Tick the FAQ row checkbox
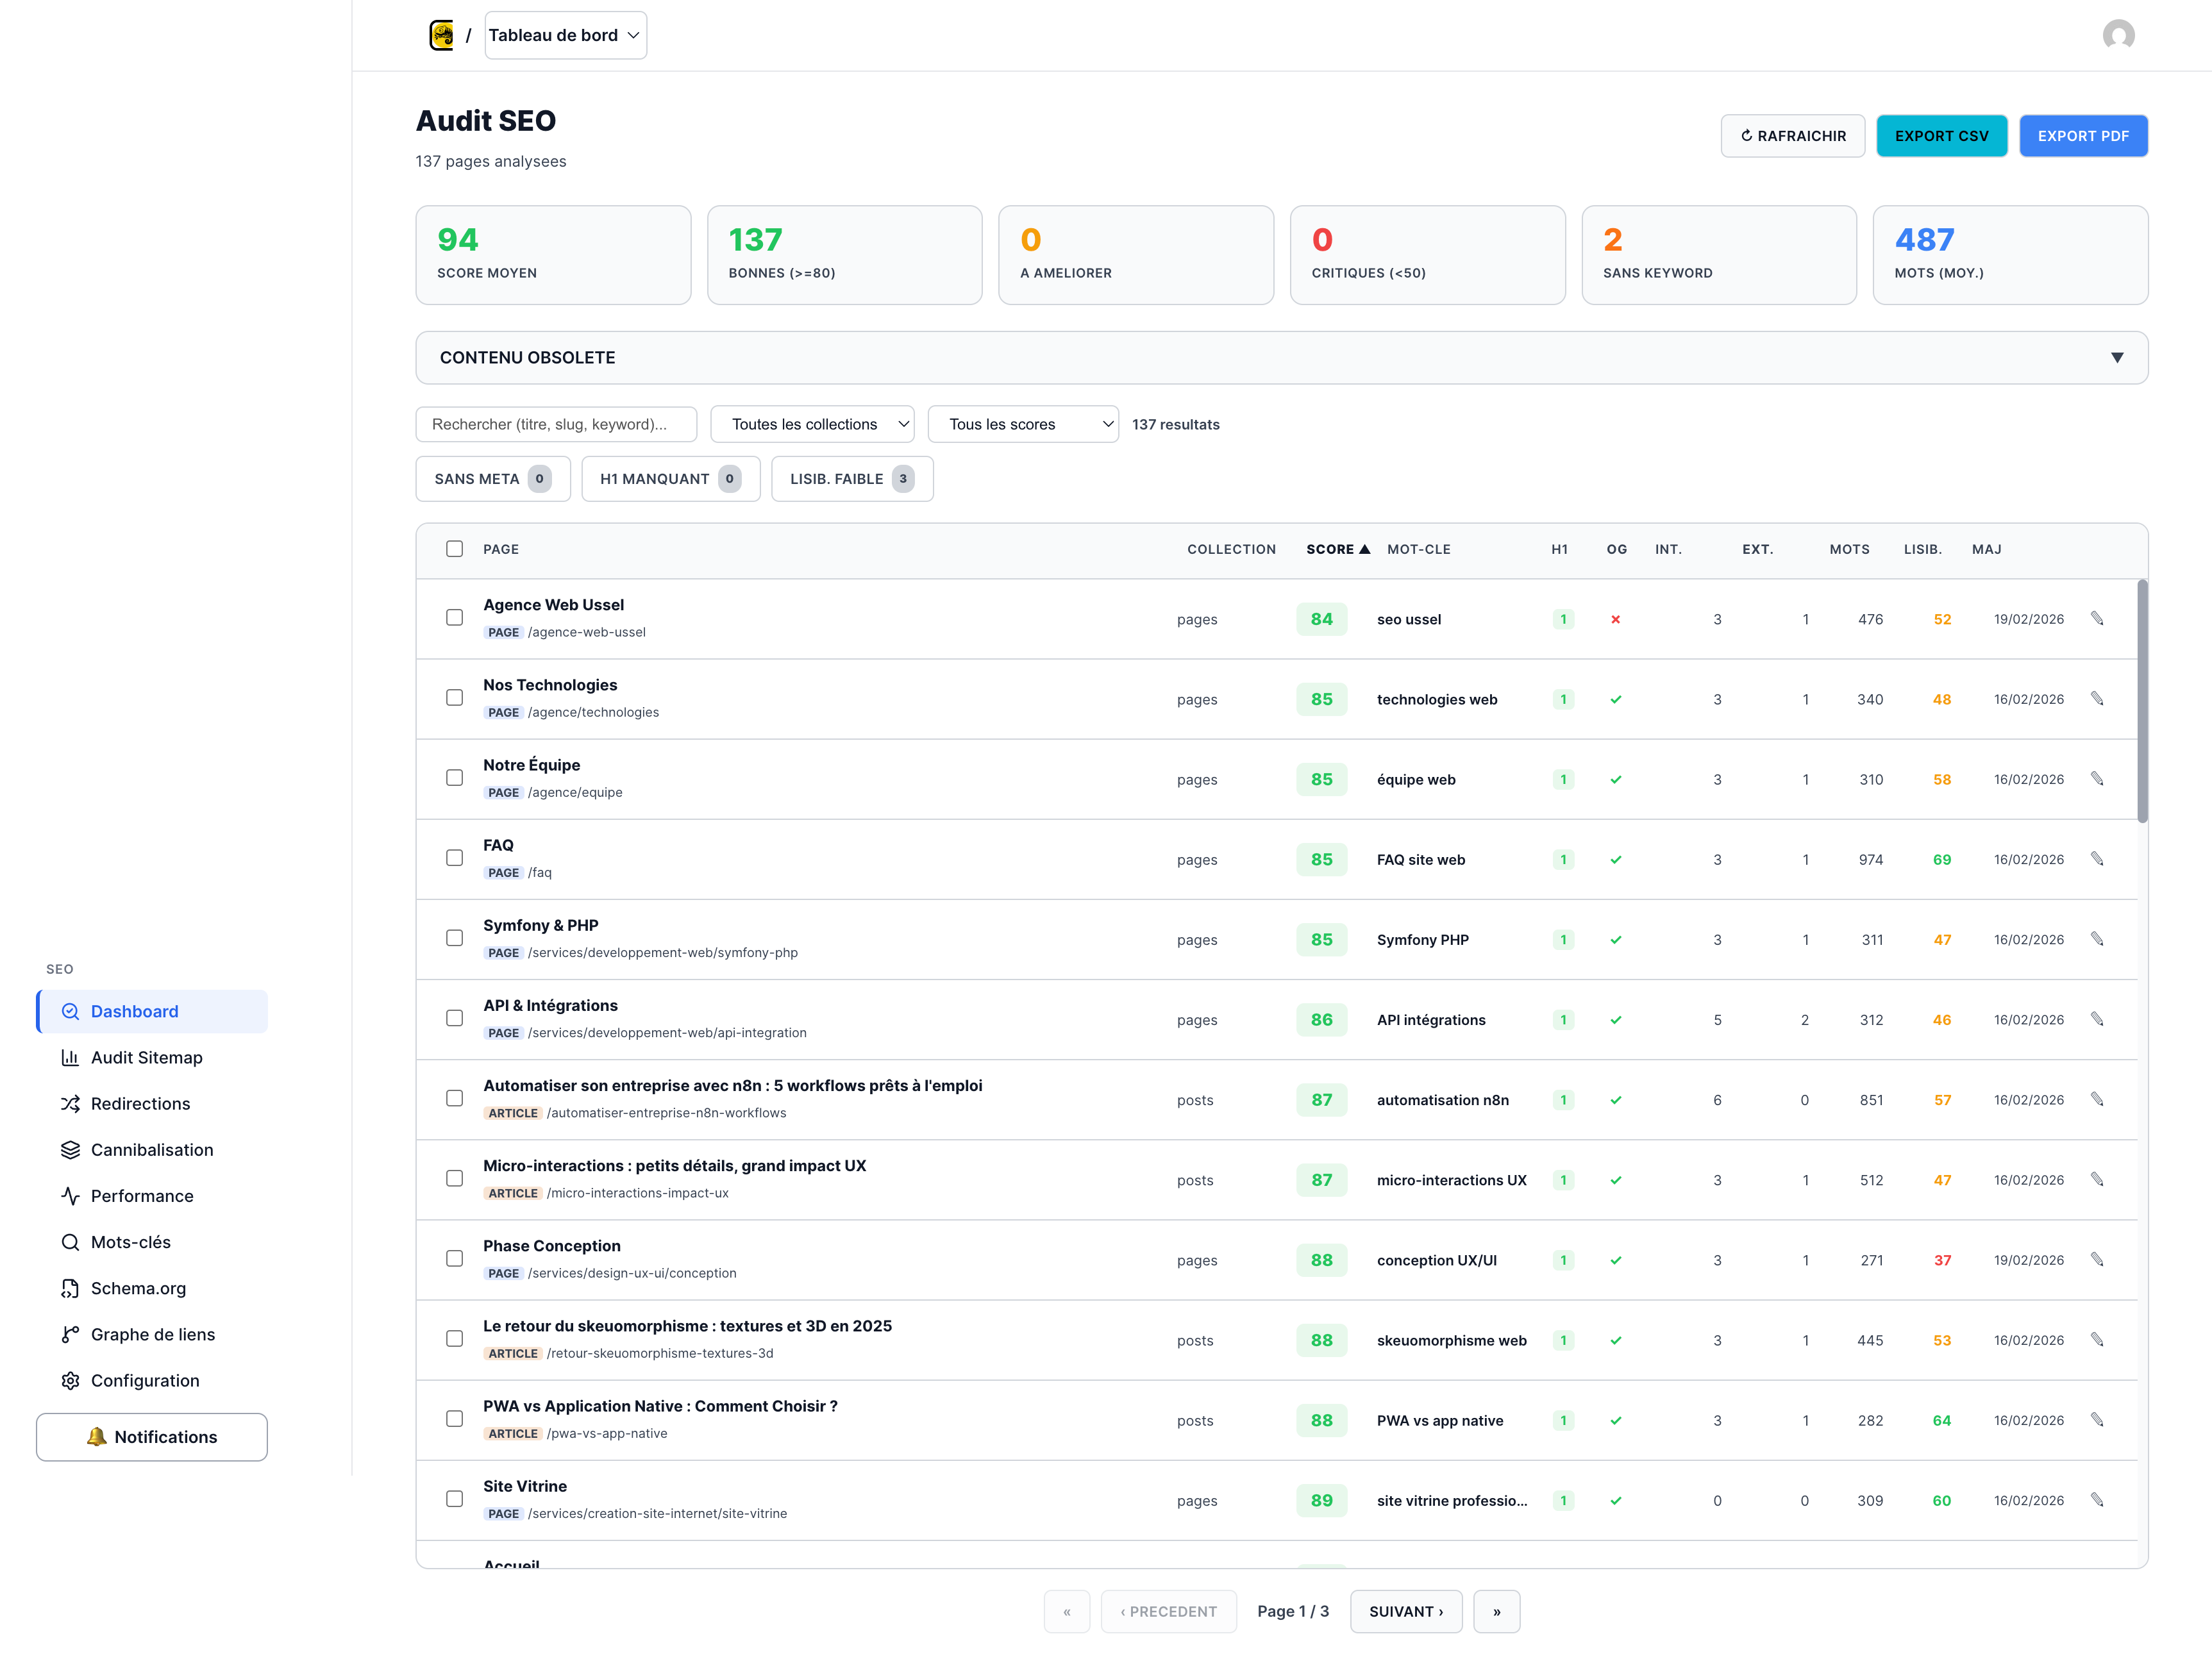The height and width of the screenshot is (1659, 2212). click(x=455, y=858)
